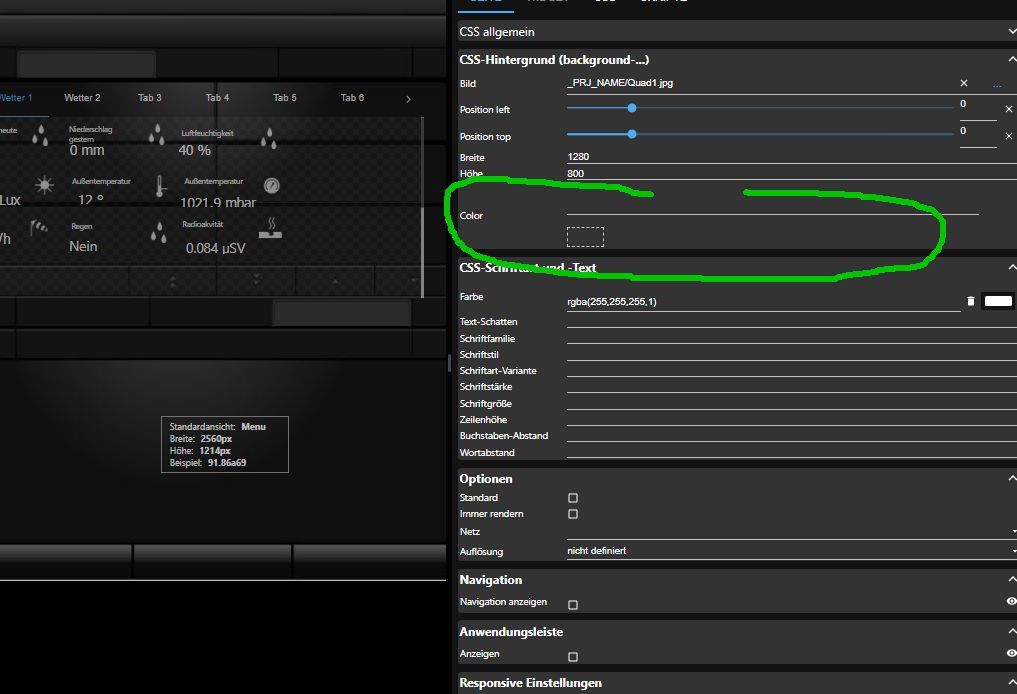Screen dimensions: 1017x694
Task: Click the Position top slider handle
Action: click(632, 133)
